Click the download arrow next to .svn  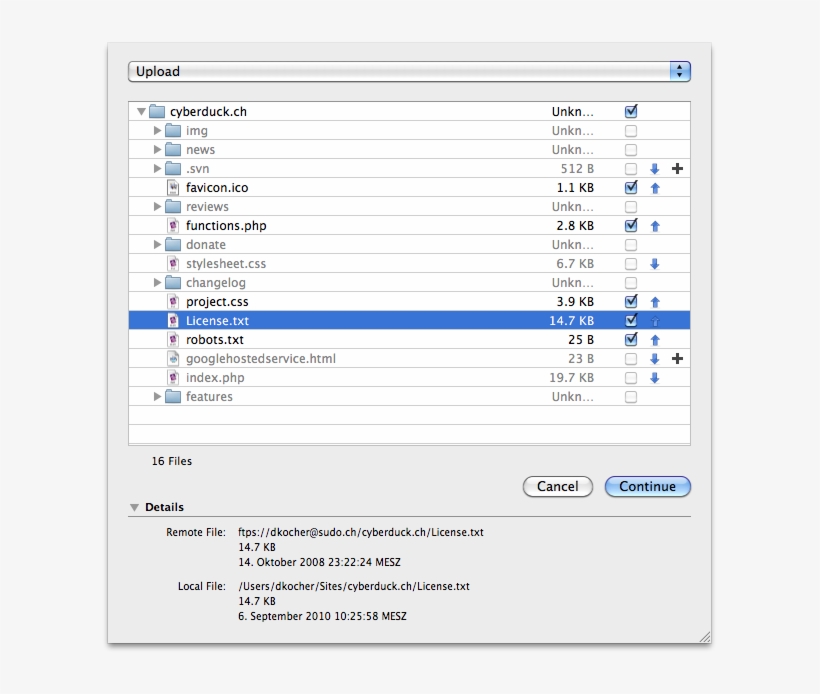(x=655, y=168)
